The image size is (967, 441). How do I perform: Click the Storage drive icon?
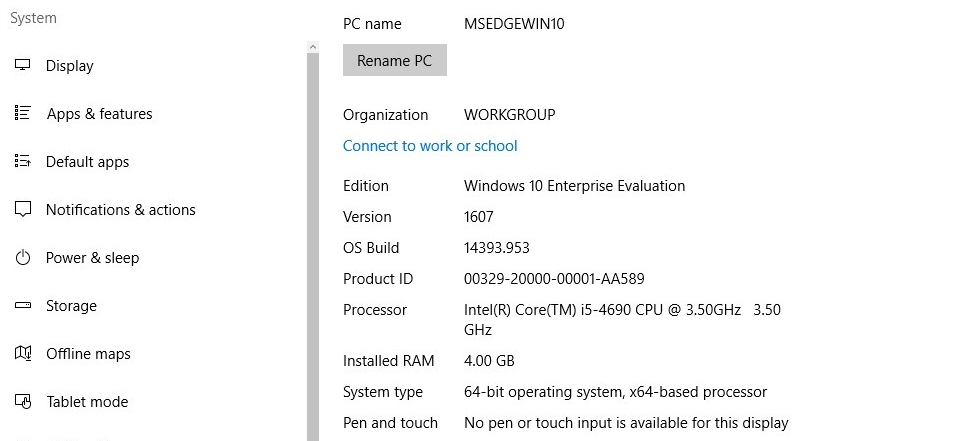pos(23,305)
